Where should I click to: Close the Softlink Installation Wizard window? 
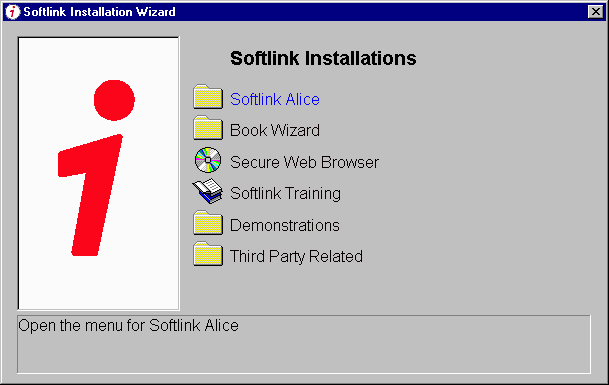[x=595, y=12]
